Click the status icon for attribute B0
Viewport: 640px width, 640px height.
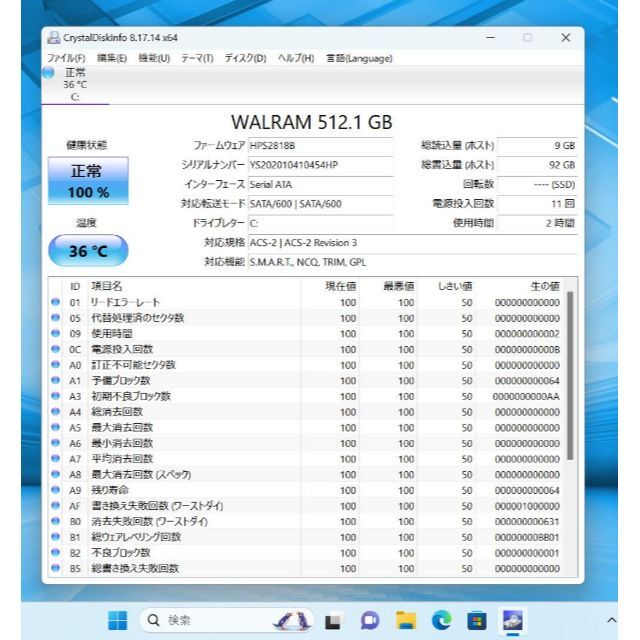coord(56,521)
